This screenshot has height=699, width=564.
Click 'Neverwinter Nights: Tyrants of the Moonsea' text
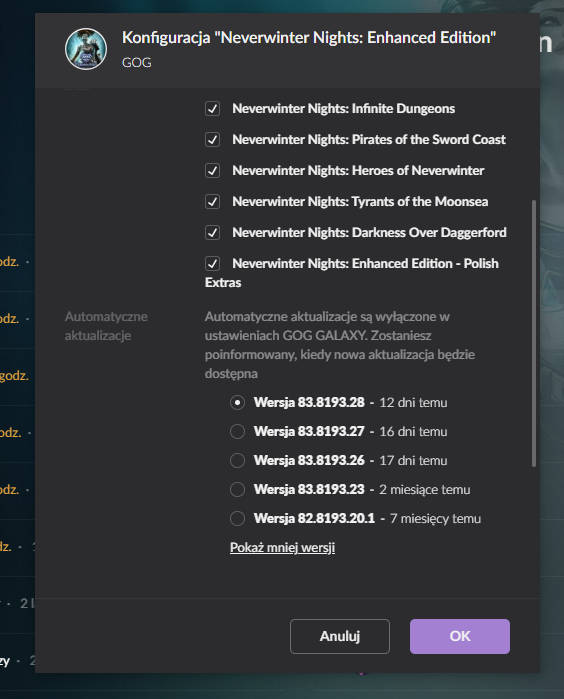click(360, 201)
